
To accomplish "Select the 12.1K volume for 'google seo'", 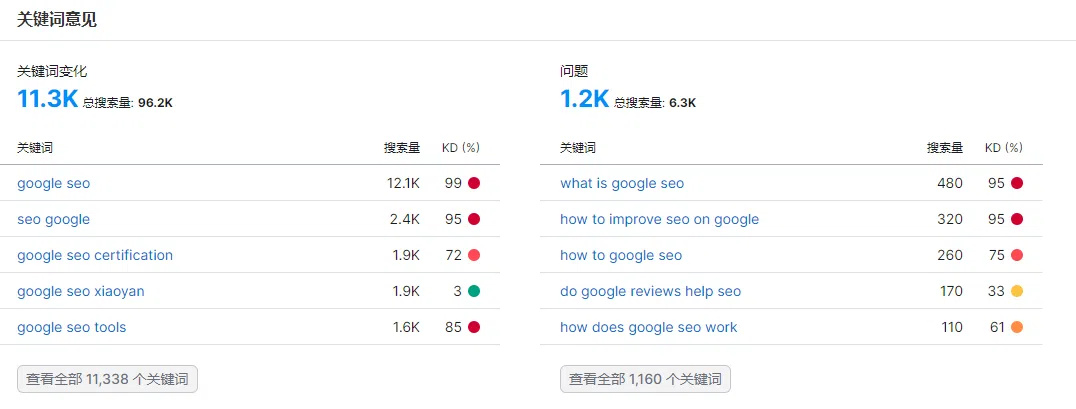I will pyautogui.click(x=404, y=183).
